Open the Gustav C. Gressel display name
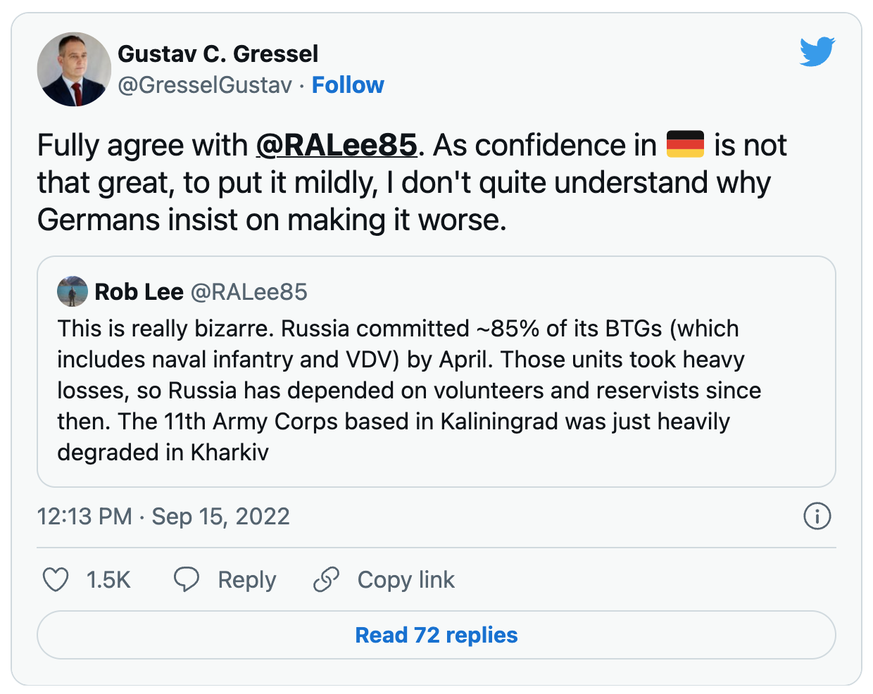 218,54
